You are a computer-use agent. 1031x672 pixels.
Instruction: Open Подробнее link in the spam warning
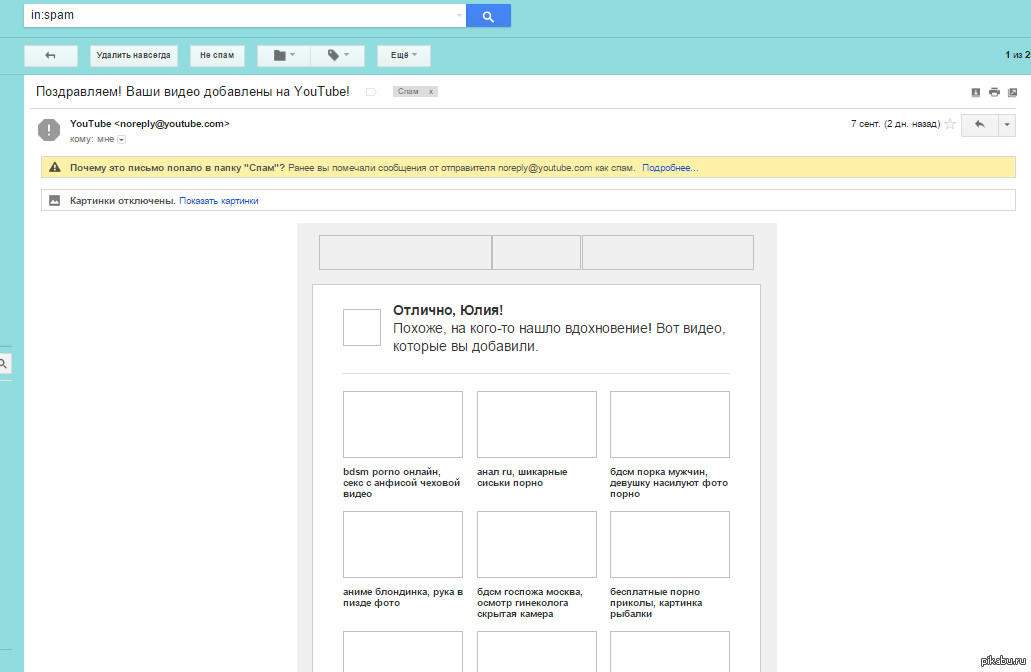[670, 168]
